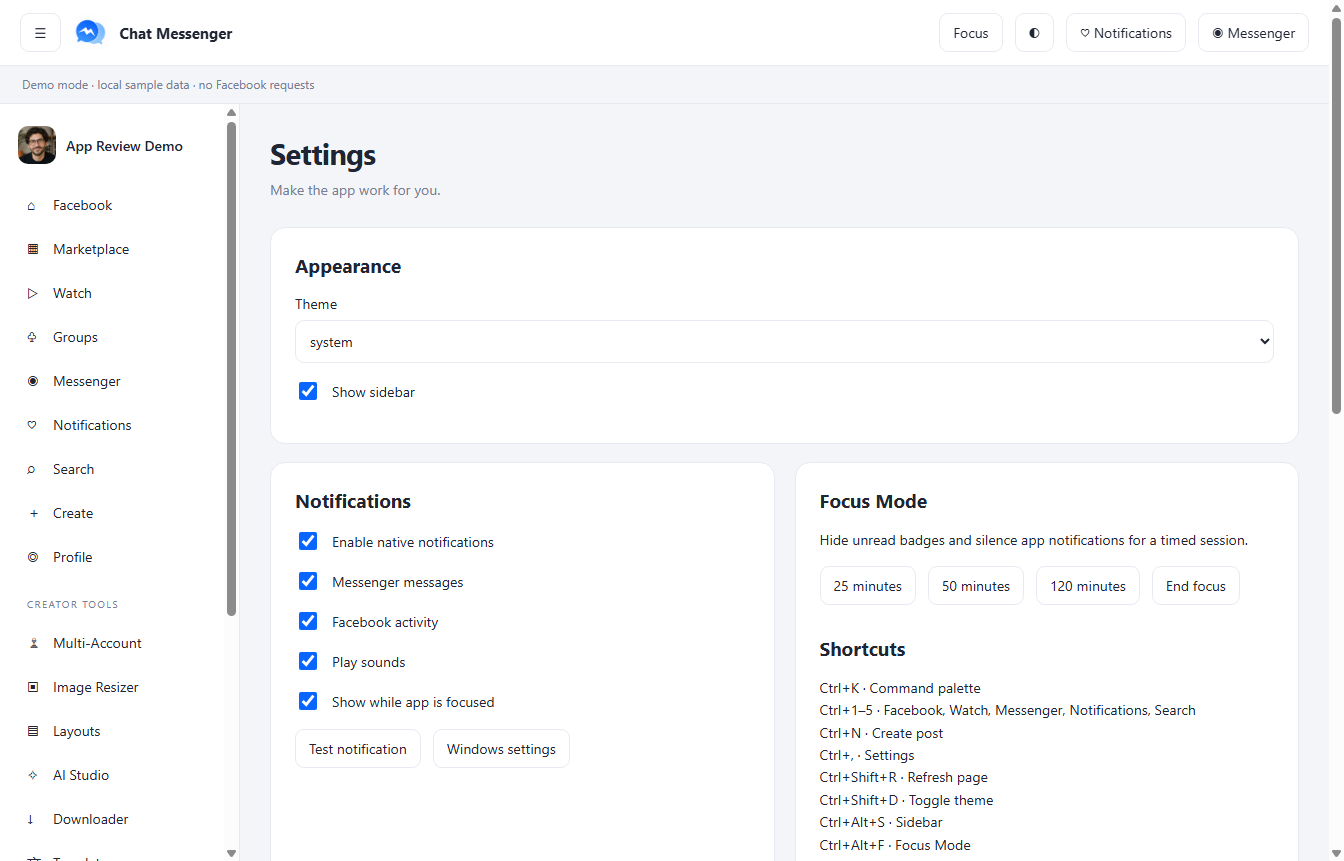Click the Groups icon in sidebar

click(32, 338)
